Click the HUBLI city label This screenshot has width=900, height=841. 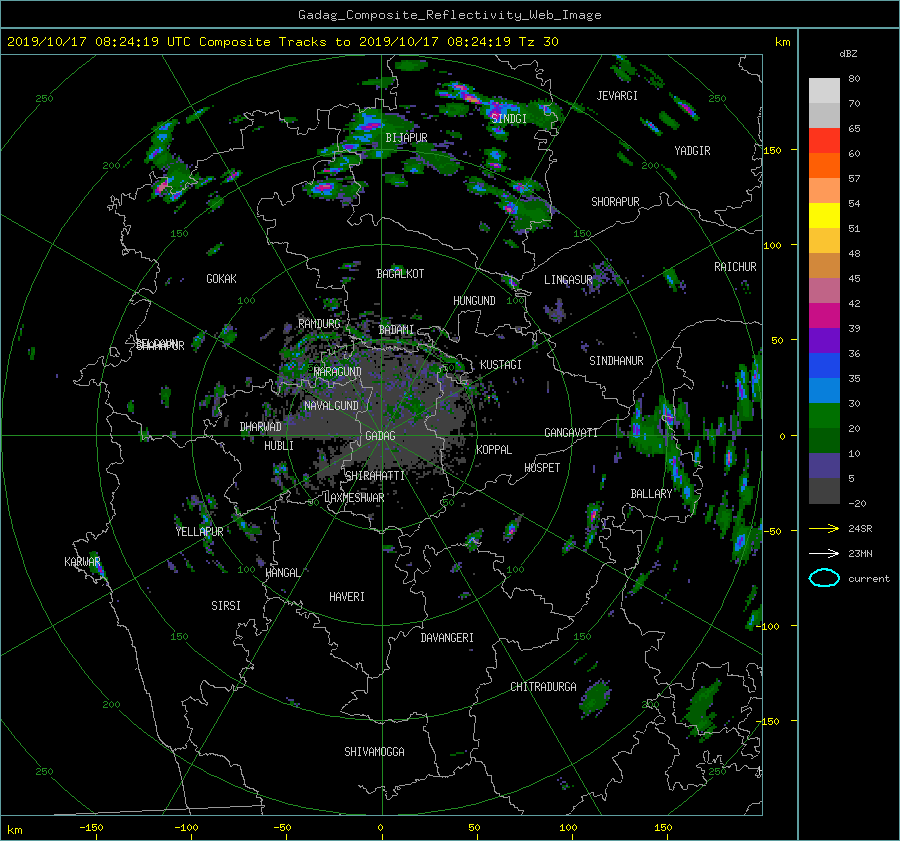click(279, 446)
